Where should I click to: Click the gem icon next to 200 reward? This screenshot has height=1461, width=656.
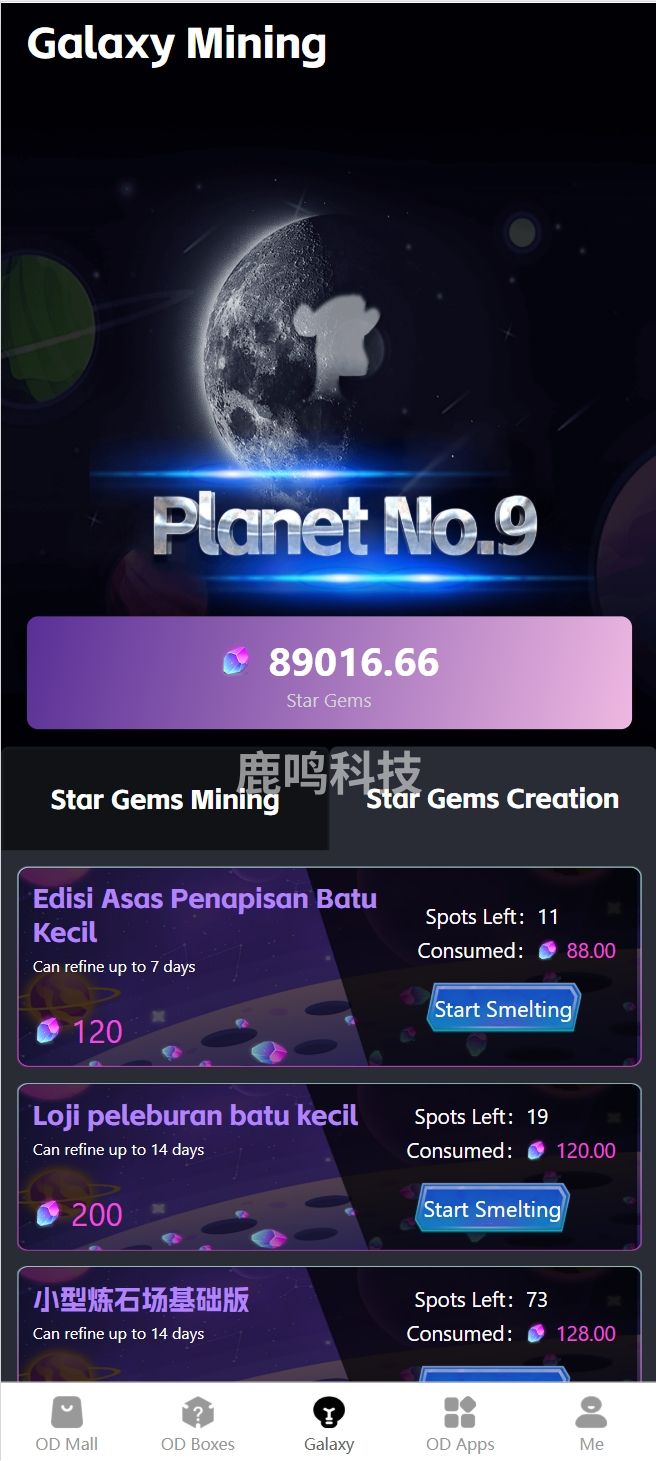point(48,1214)
